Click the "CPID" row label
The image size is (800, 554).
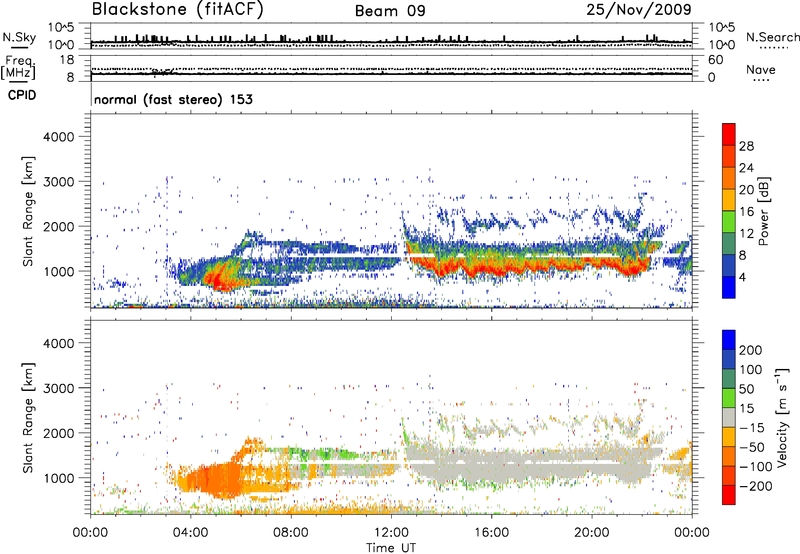click(x=22, y=95)
